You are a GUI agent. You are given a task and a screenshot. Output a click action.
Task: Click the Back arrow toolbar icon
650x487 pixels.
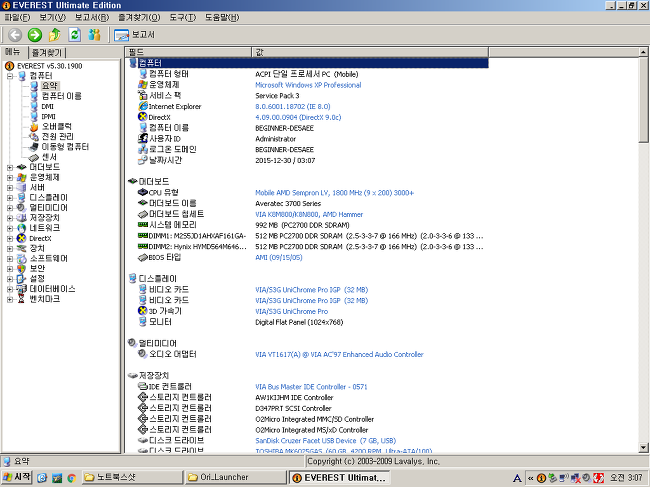[15, 35]
